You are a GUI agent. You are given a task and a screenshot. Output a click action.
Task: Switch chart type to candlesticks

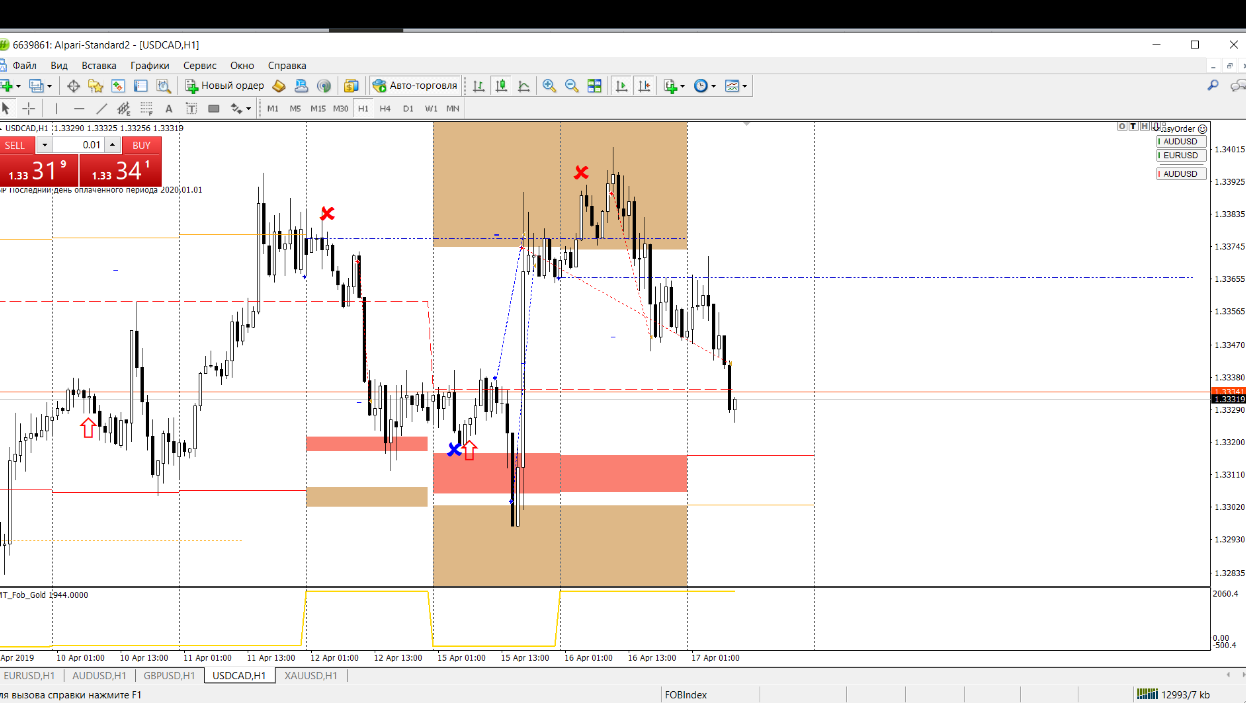point(501,86)
